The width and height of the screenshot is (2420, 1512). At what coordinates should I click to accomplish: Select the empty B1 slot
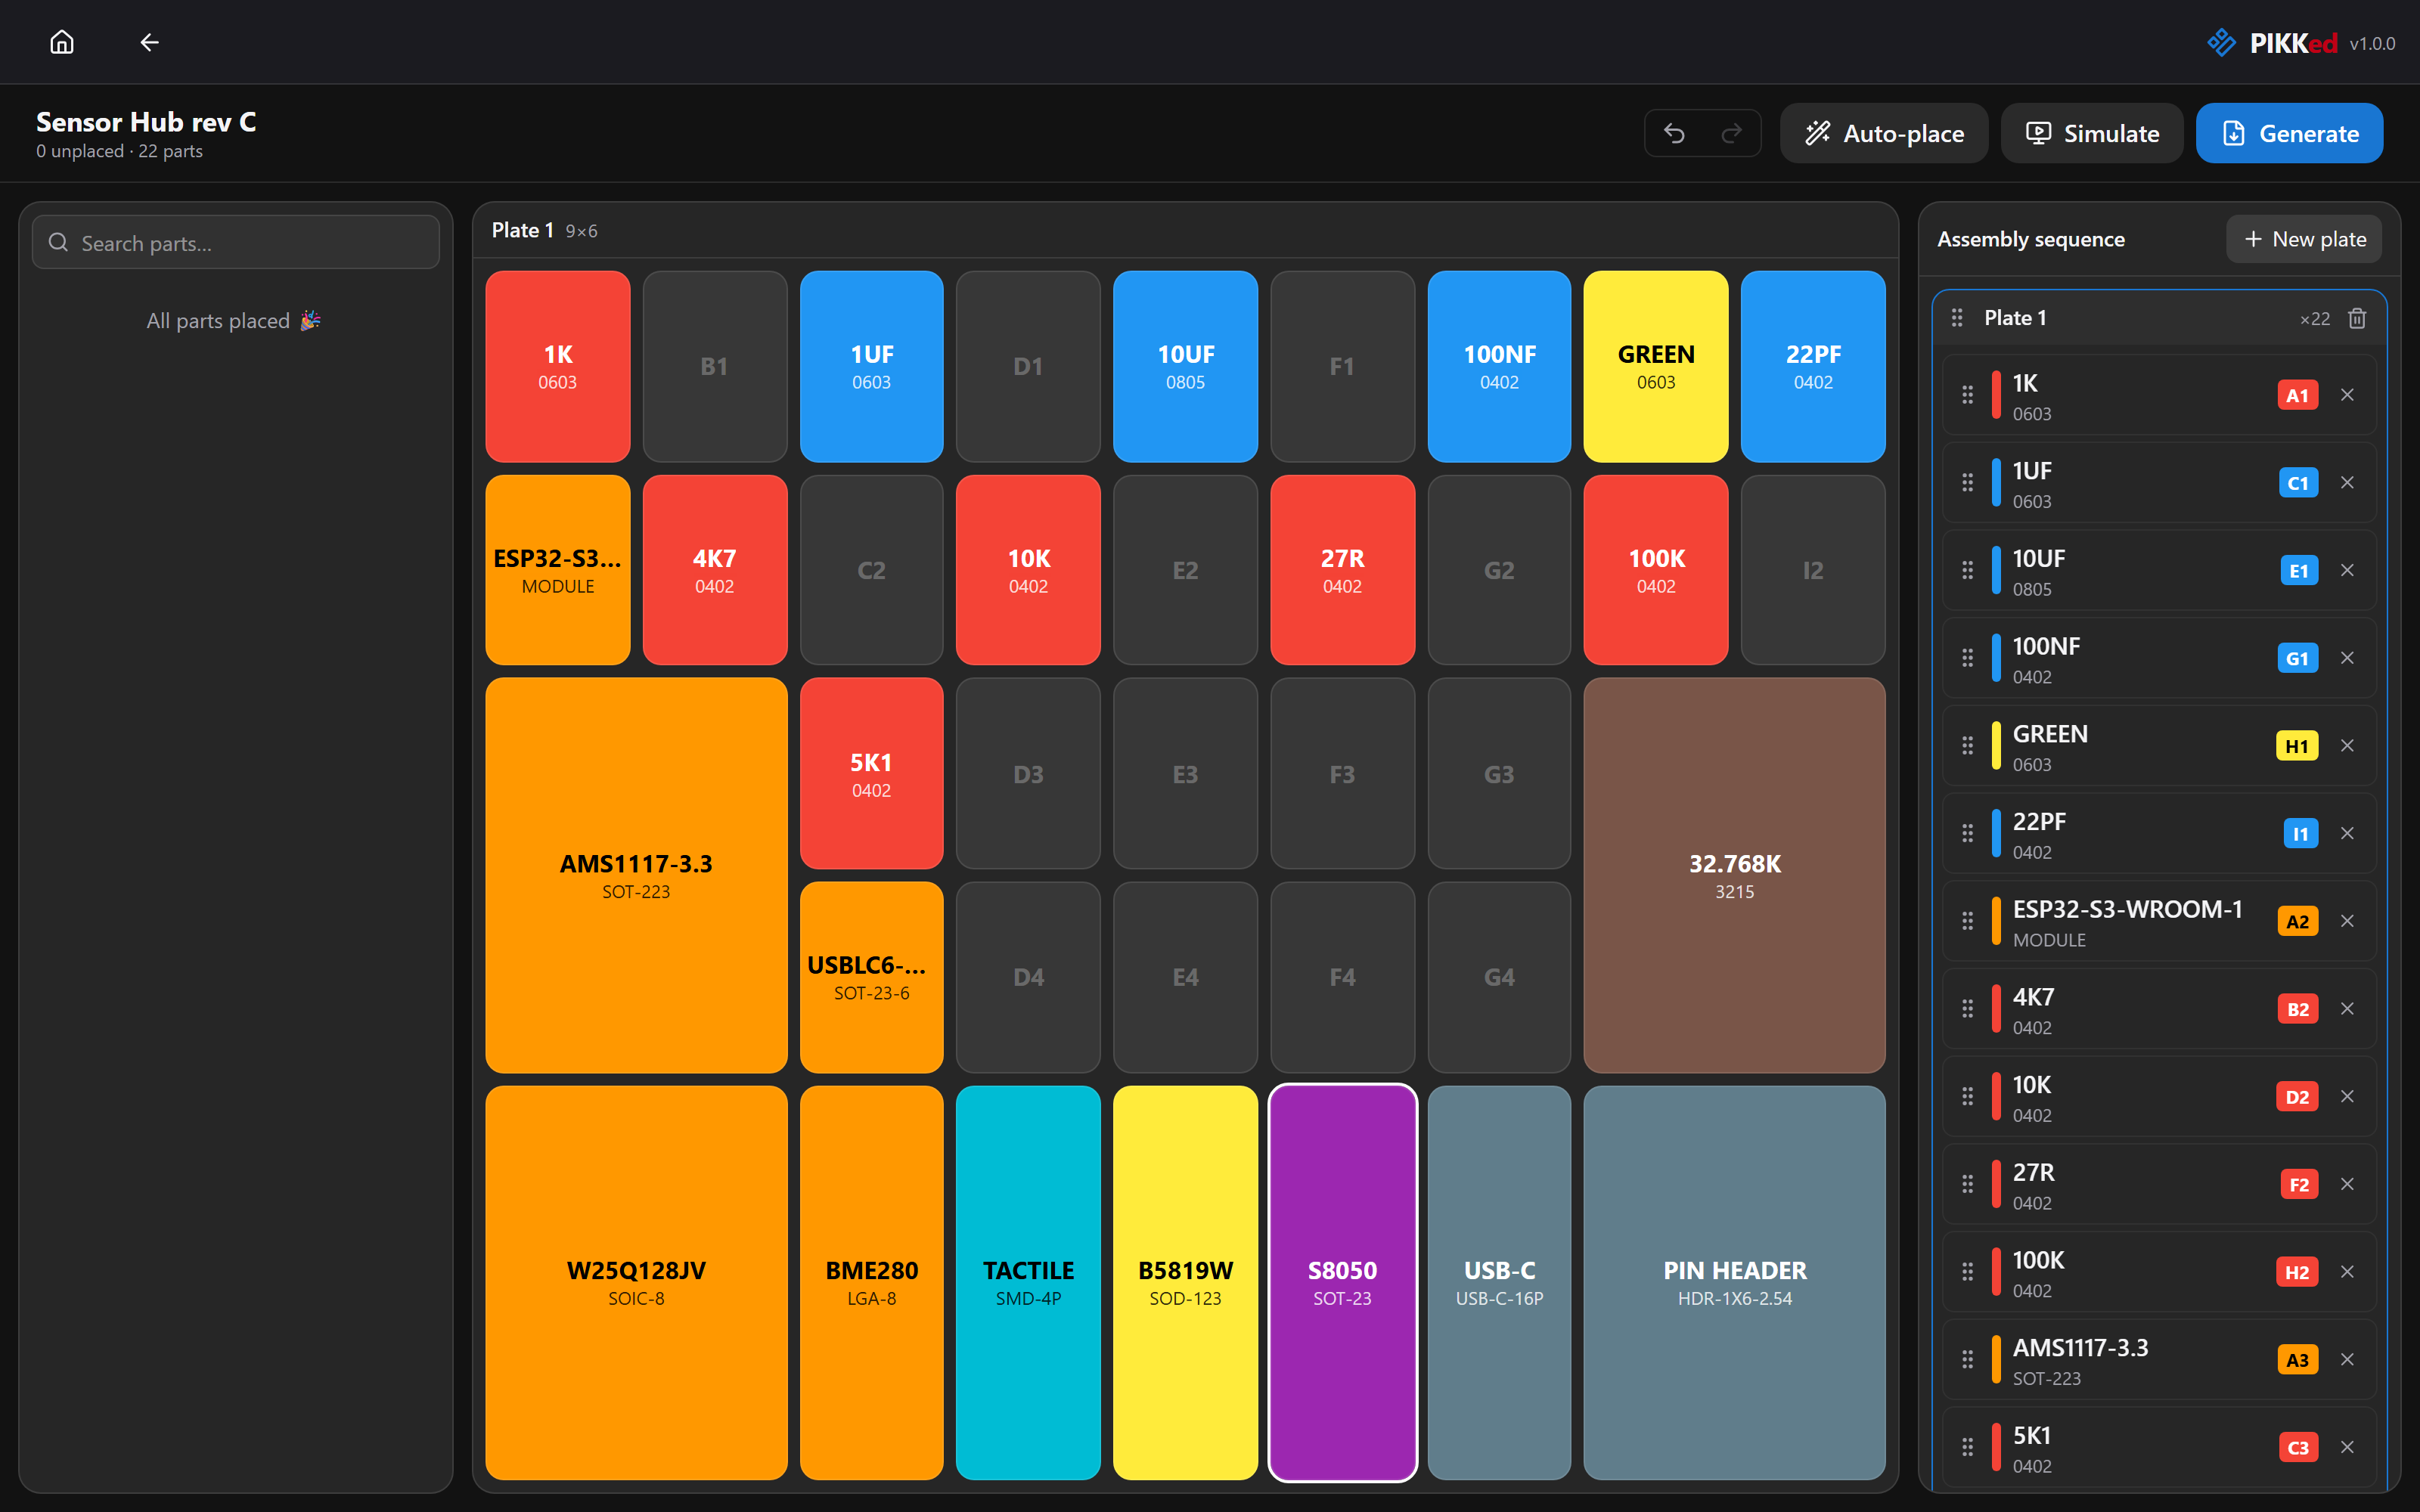(x=715, y=366)
